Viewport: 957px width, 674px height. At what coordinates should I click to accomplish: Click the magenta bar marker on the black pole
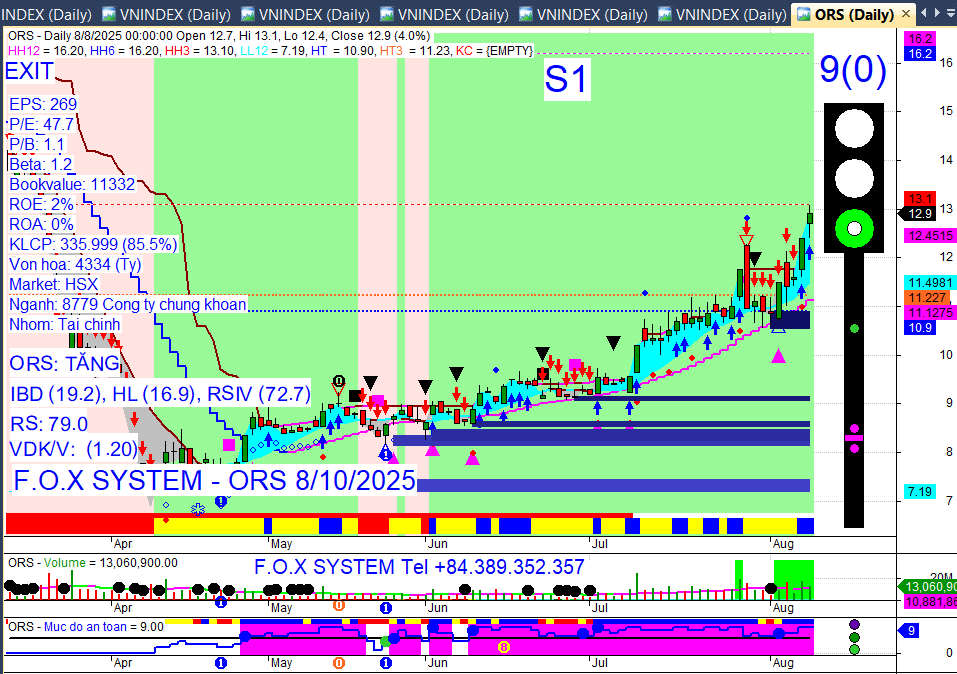(854, 438)
